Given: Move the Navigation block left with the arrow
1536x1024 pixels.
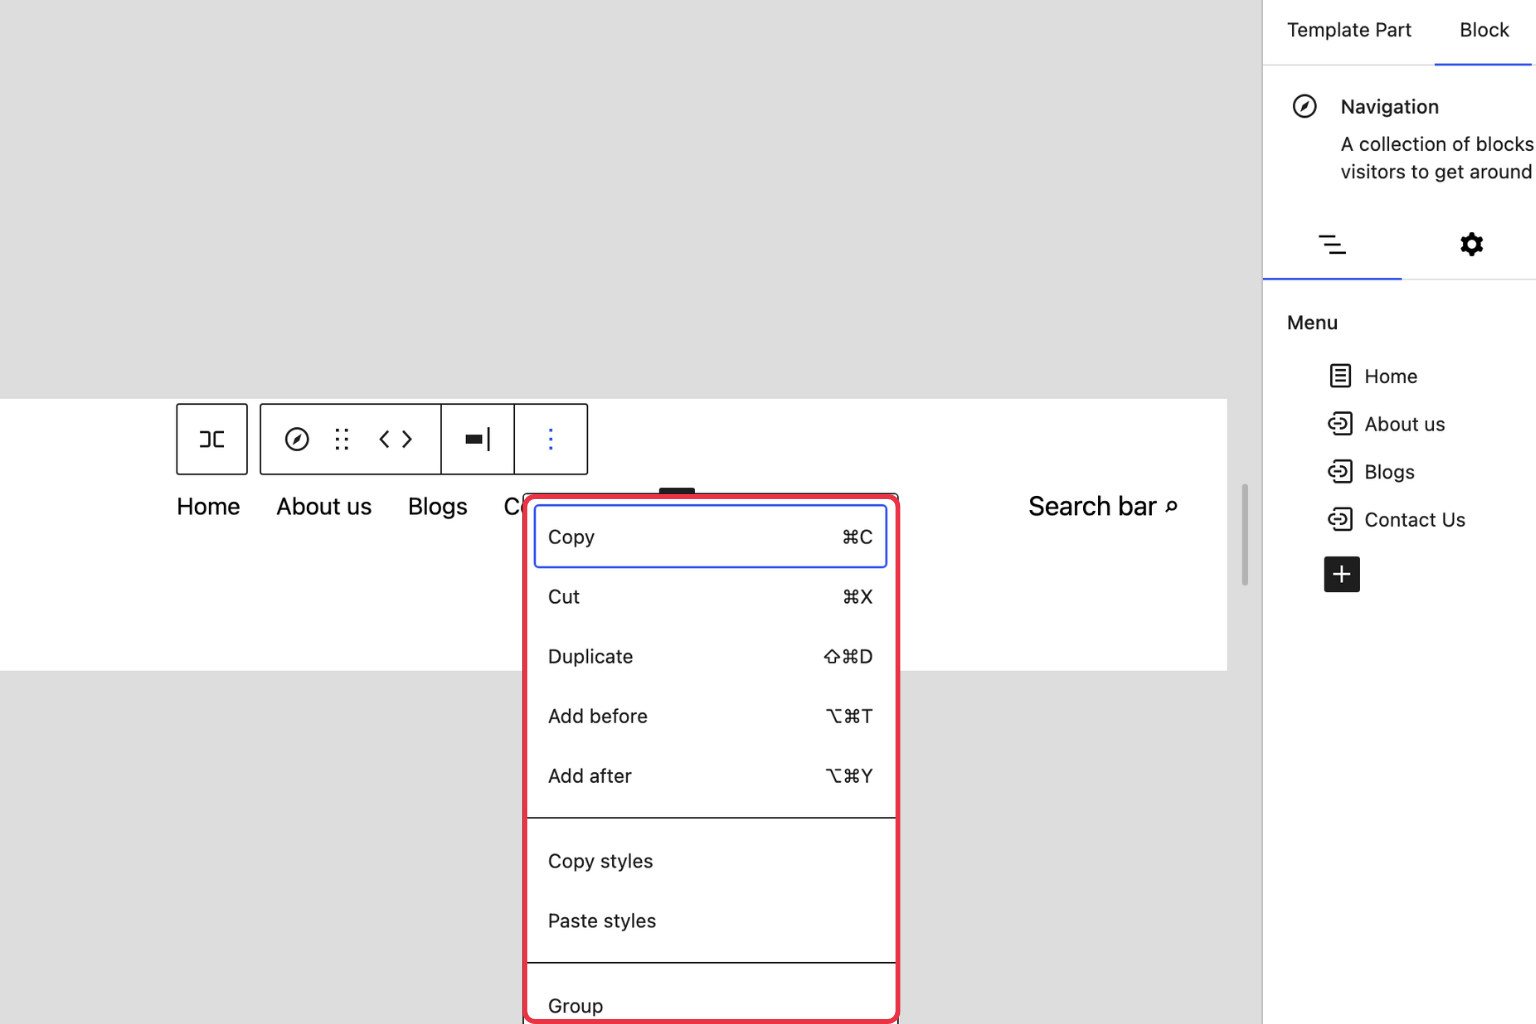Looking at the screenshot, I should [383, 439].
